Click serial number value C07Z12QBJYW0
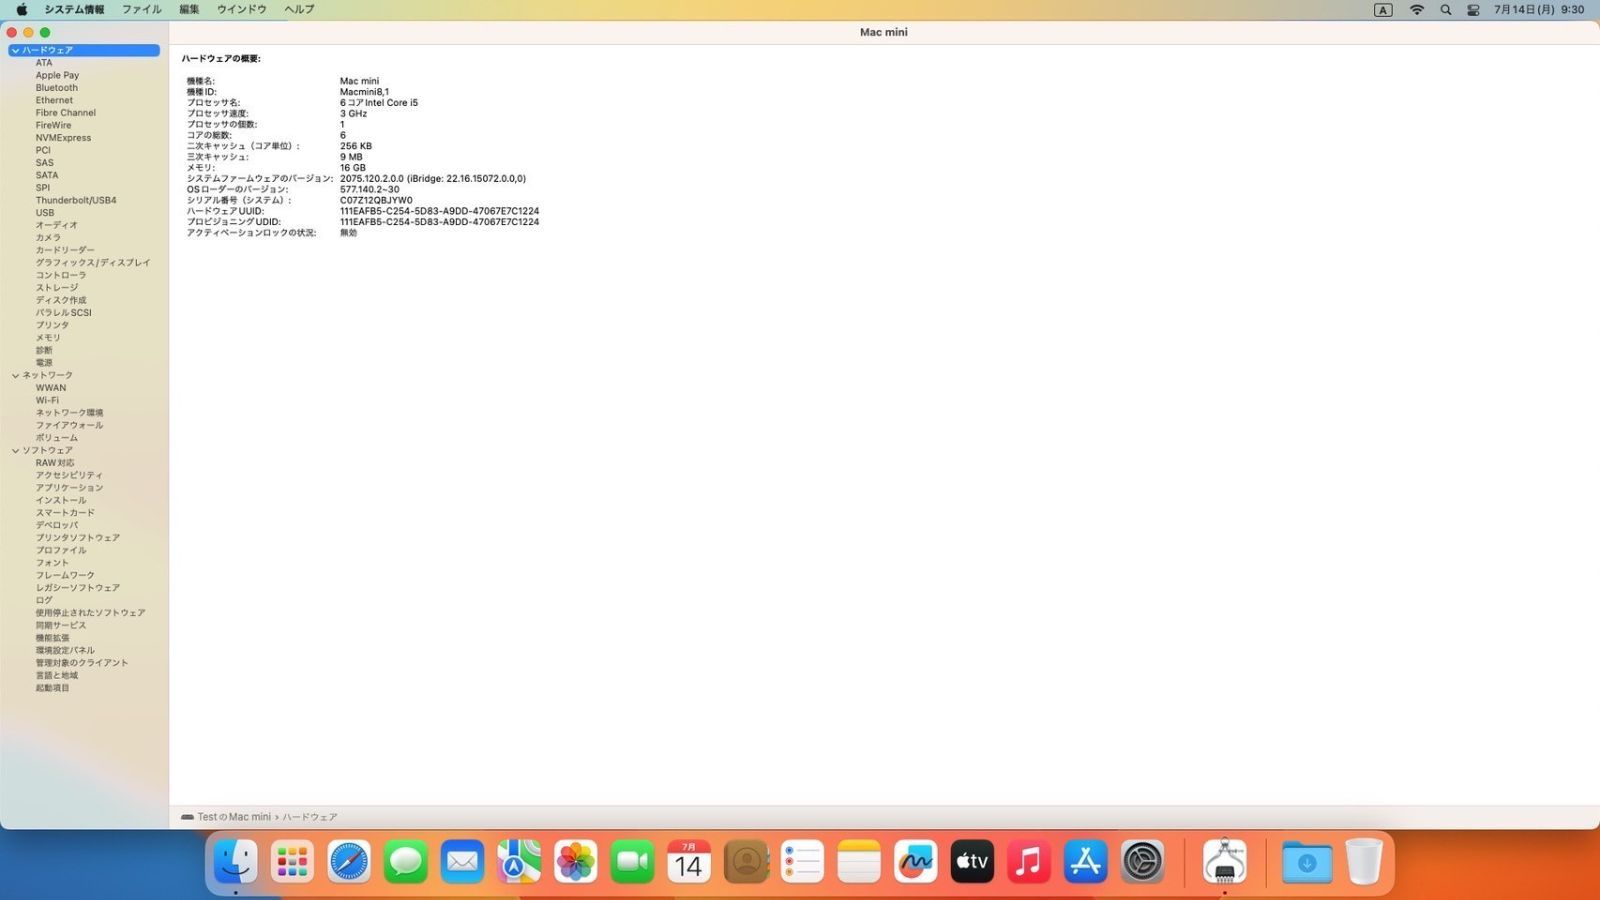 point(376,200)
